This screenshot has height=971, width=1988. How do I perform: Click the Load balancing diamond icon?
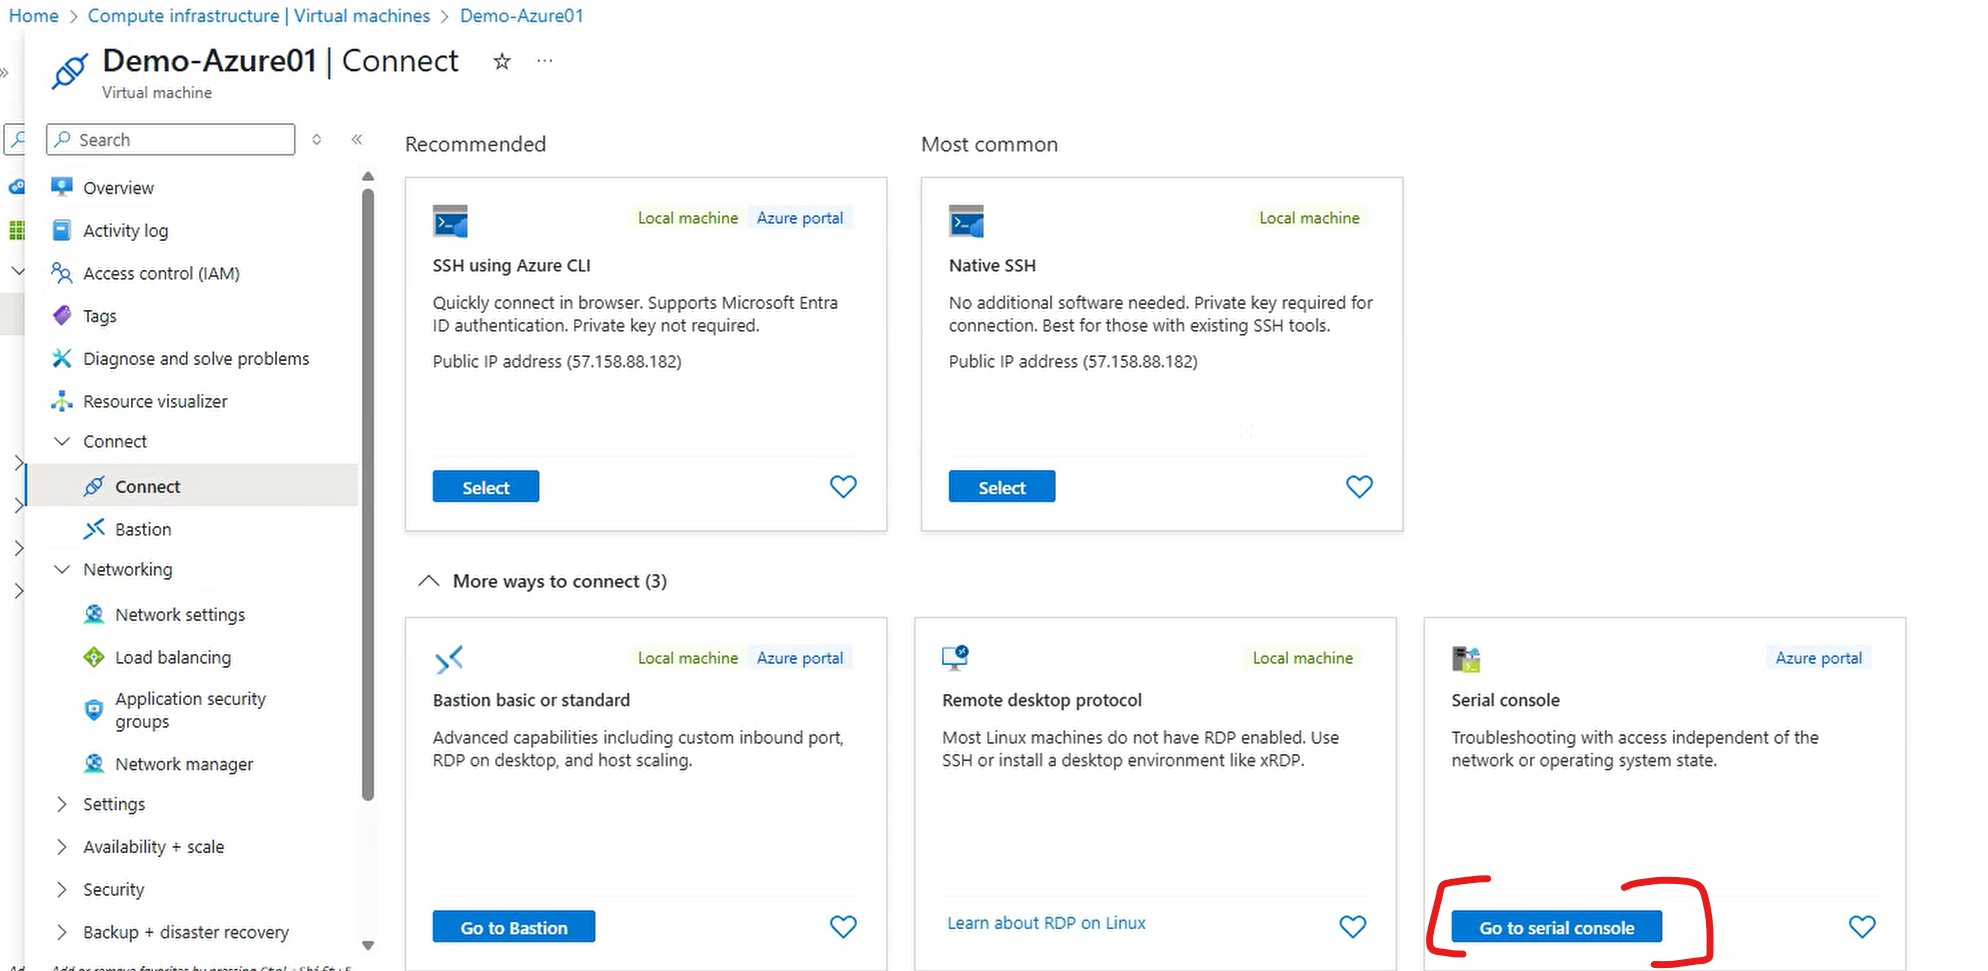pos(94,657)
